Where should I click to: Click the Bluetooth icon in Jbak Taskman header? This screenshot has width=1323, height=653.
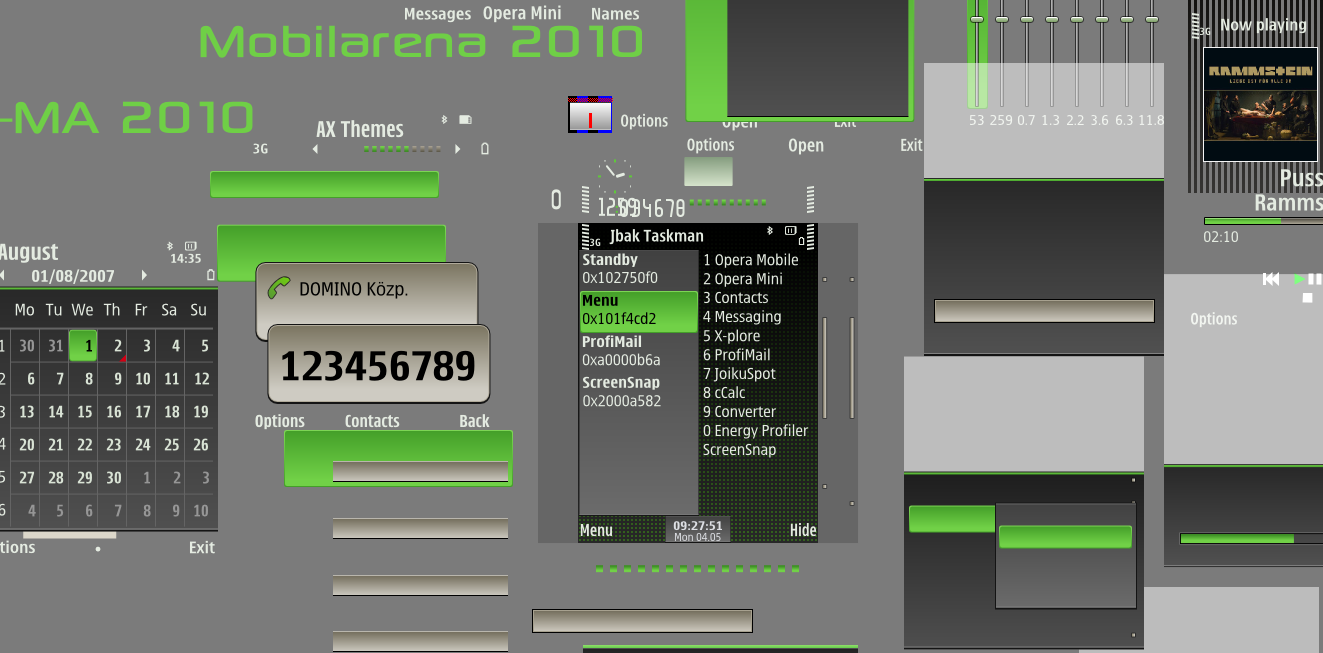coord(770,231)
